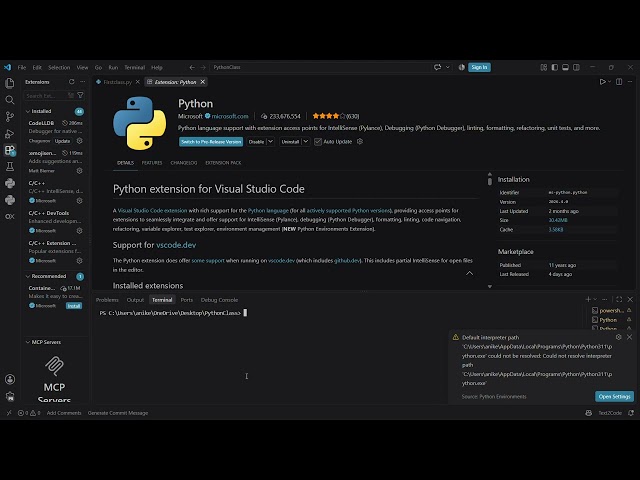This screenshot has height=480, width=640.
Task: Open the Selection menu
Action: pos(59,67)
